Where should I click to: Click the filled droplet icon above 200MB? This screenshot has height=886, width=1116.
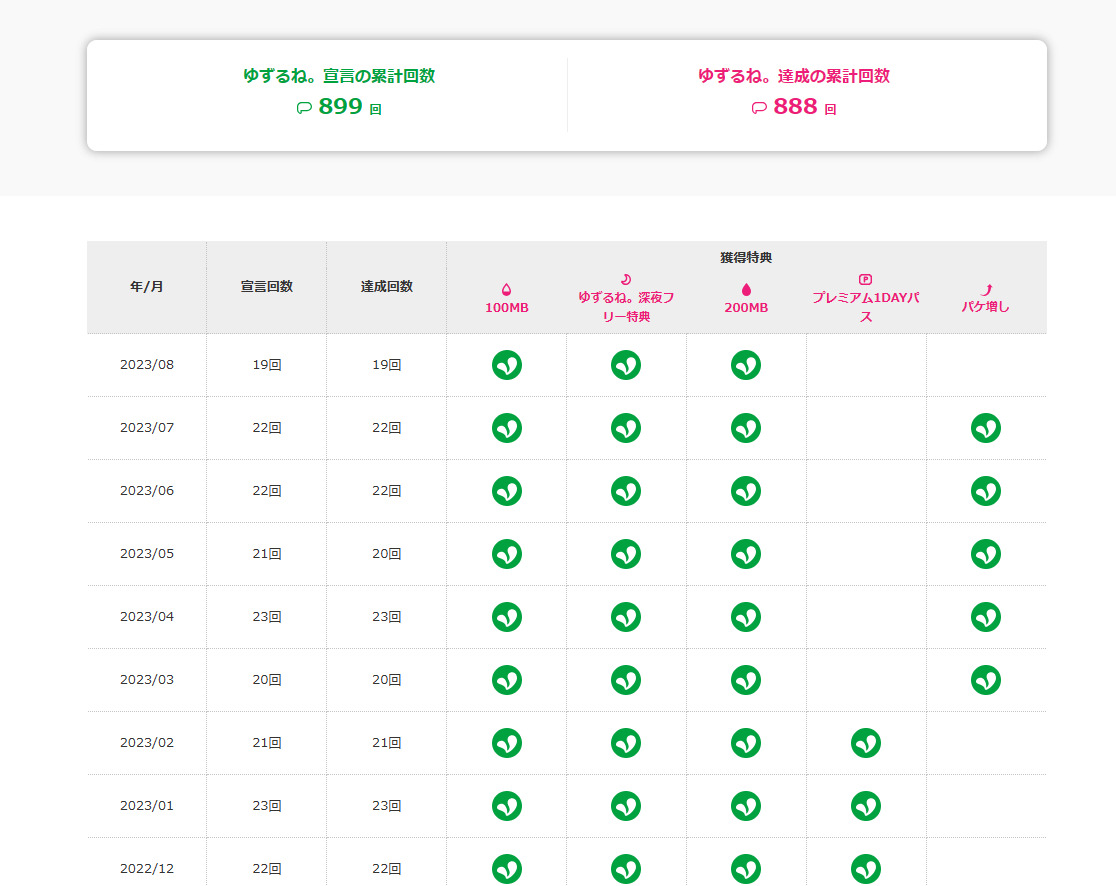(x=746, y=290)
